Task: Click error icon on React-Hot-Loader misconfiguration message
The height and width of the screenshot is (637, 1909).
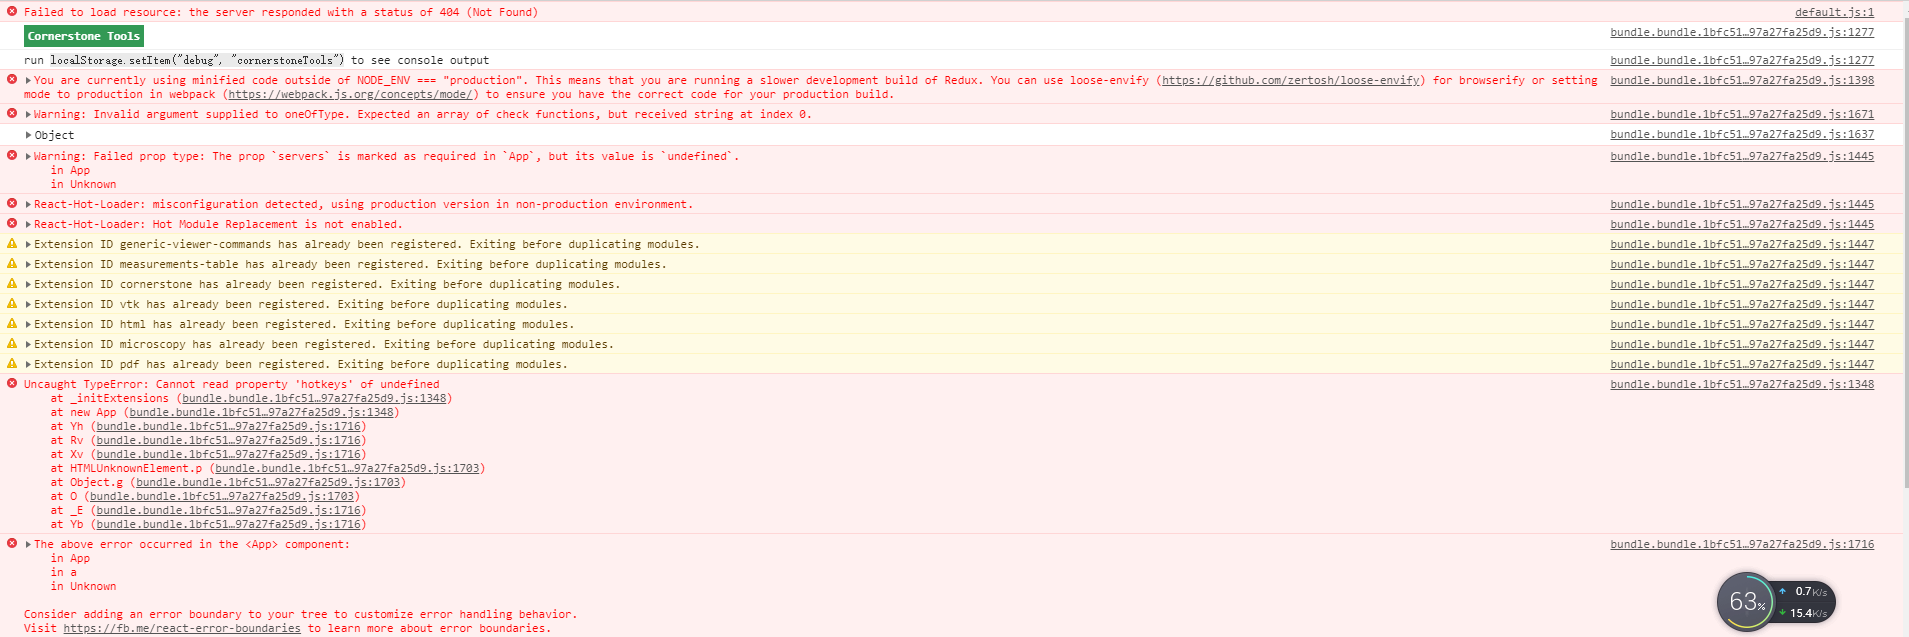Action: click(x=12, y=203)
